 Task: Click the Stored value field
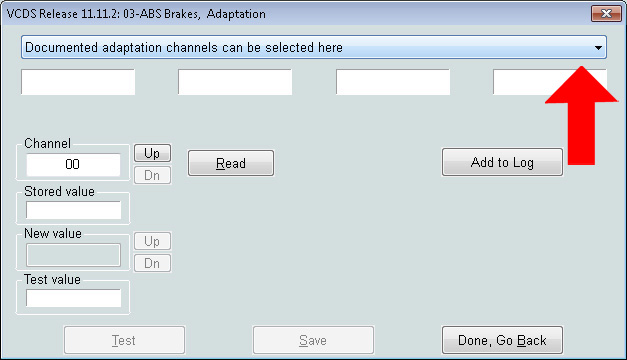tap(74, 210)
